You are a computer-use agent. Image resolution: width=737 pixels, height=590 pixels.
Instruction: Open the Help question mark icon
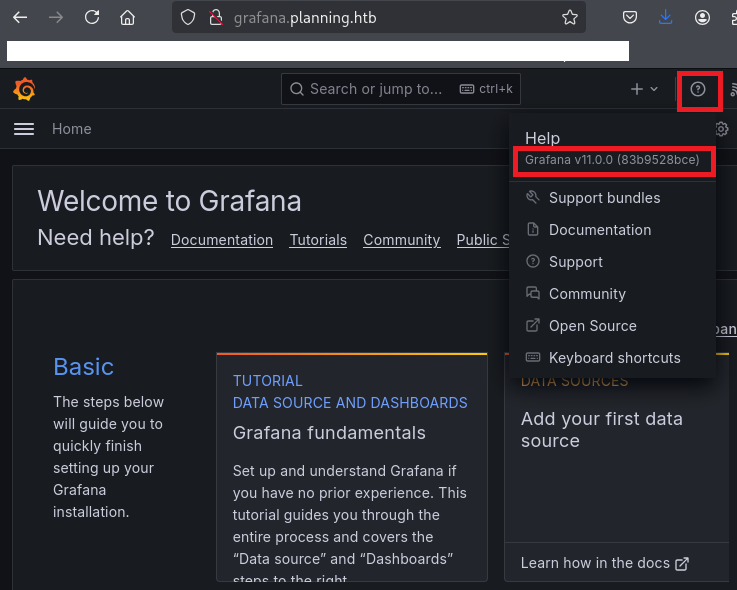(x=698, y=89)
